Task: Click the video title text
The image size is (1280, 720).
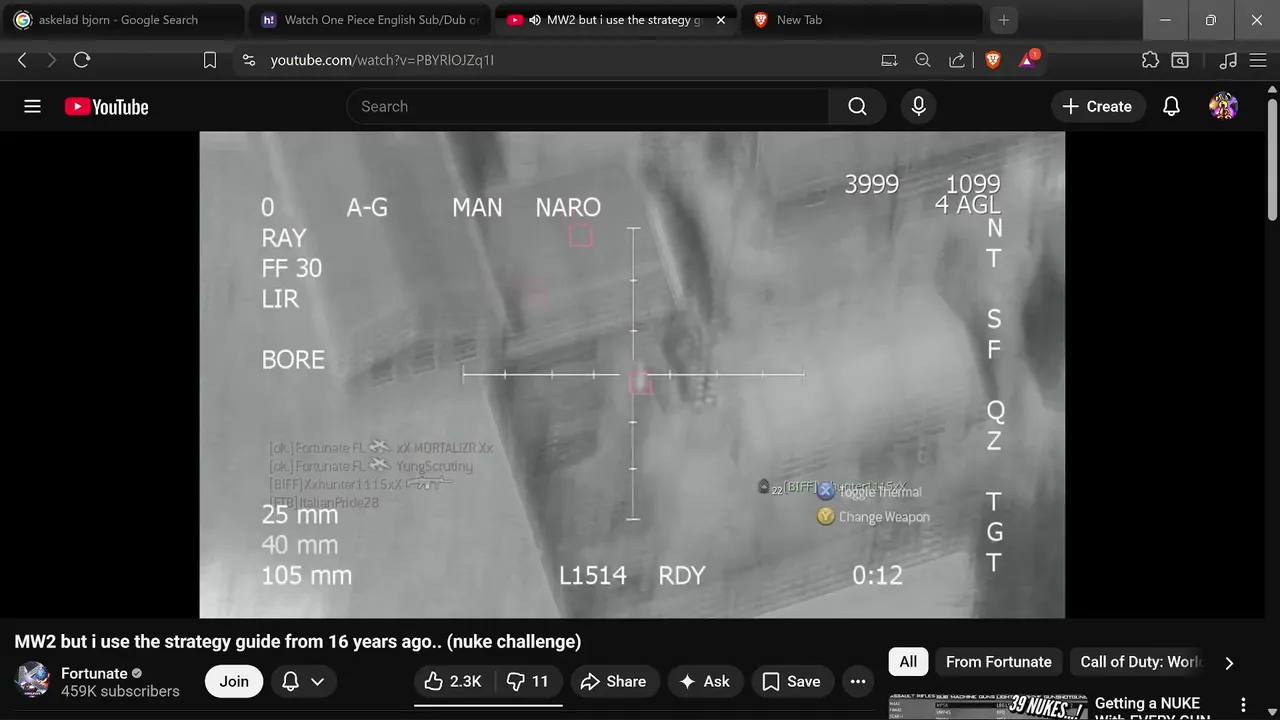Action: pos(297,642)
